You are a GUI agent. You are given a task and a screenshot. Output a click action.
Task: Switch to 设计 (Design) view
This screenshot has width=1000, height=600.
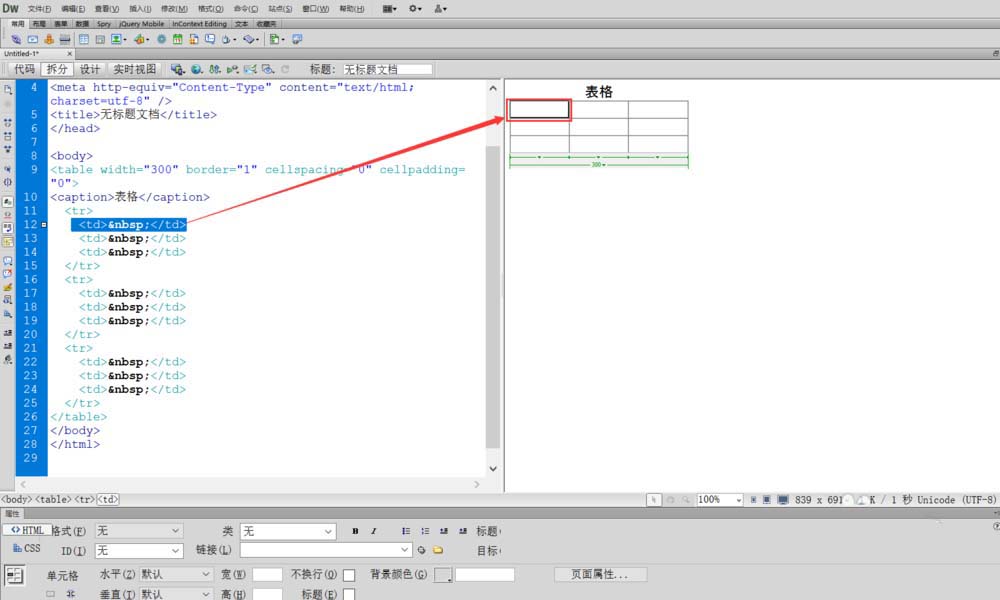pyautogui.click(x=90, y=69)
